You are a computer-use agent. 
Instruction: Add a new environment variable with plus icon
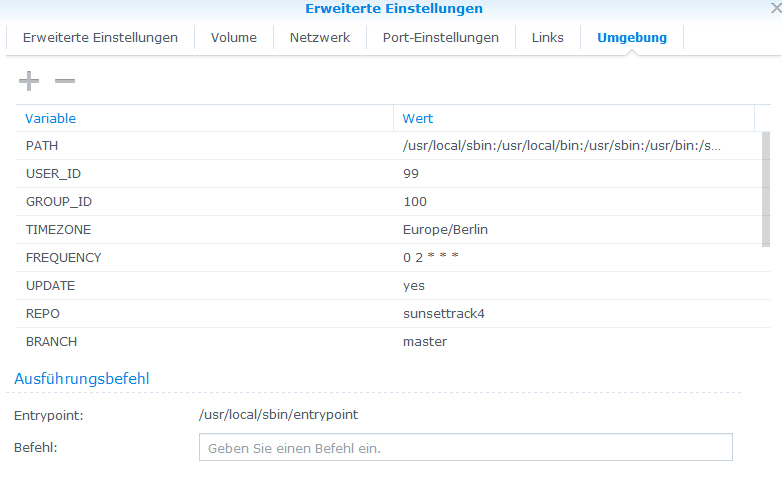[x=29, y=81]
